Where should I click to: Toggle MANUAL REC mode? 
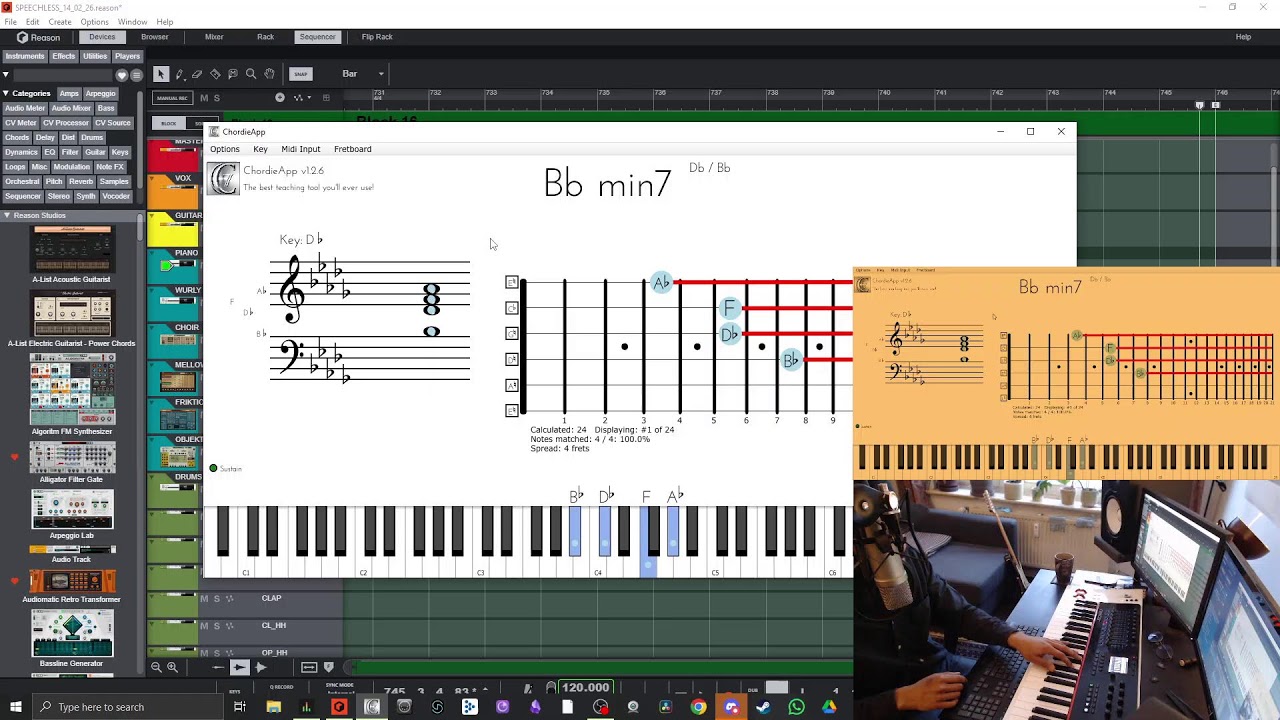click(173, 98)
